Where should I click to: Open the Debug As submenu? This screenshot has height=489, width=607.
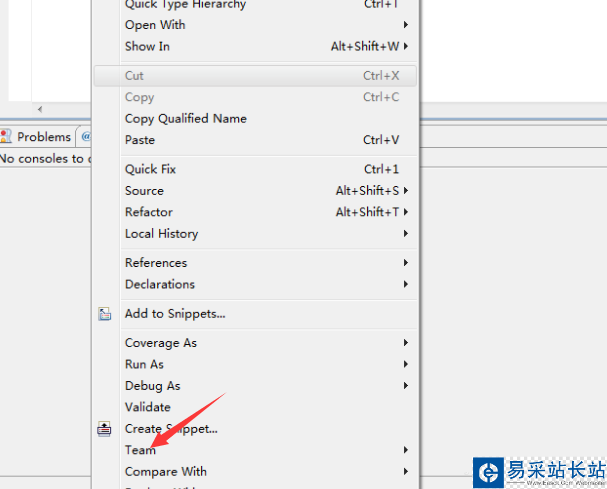[152, 386]
